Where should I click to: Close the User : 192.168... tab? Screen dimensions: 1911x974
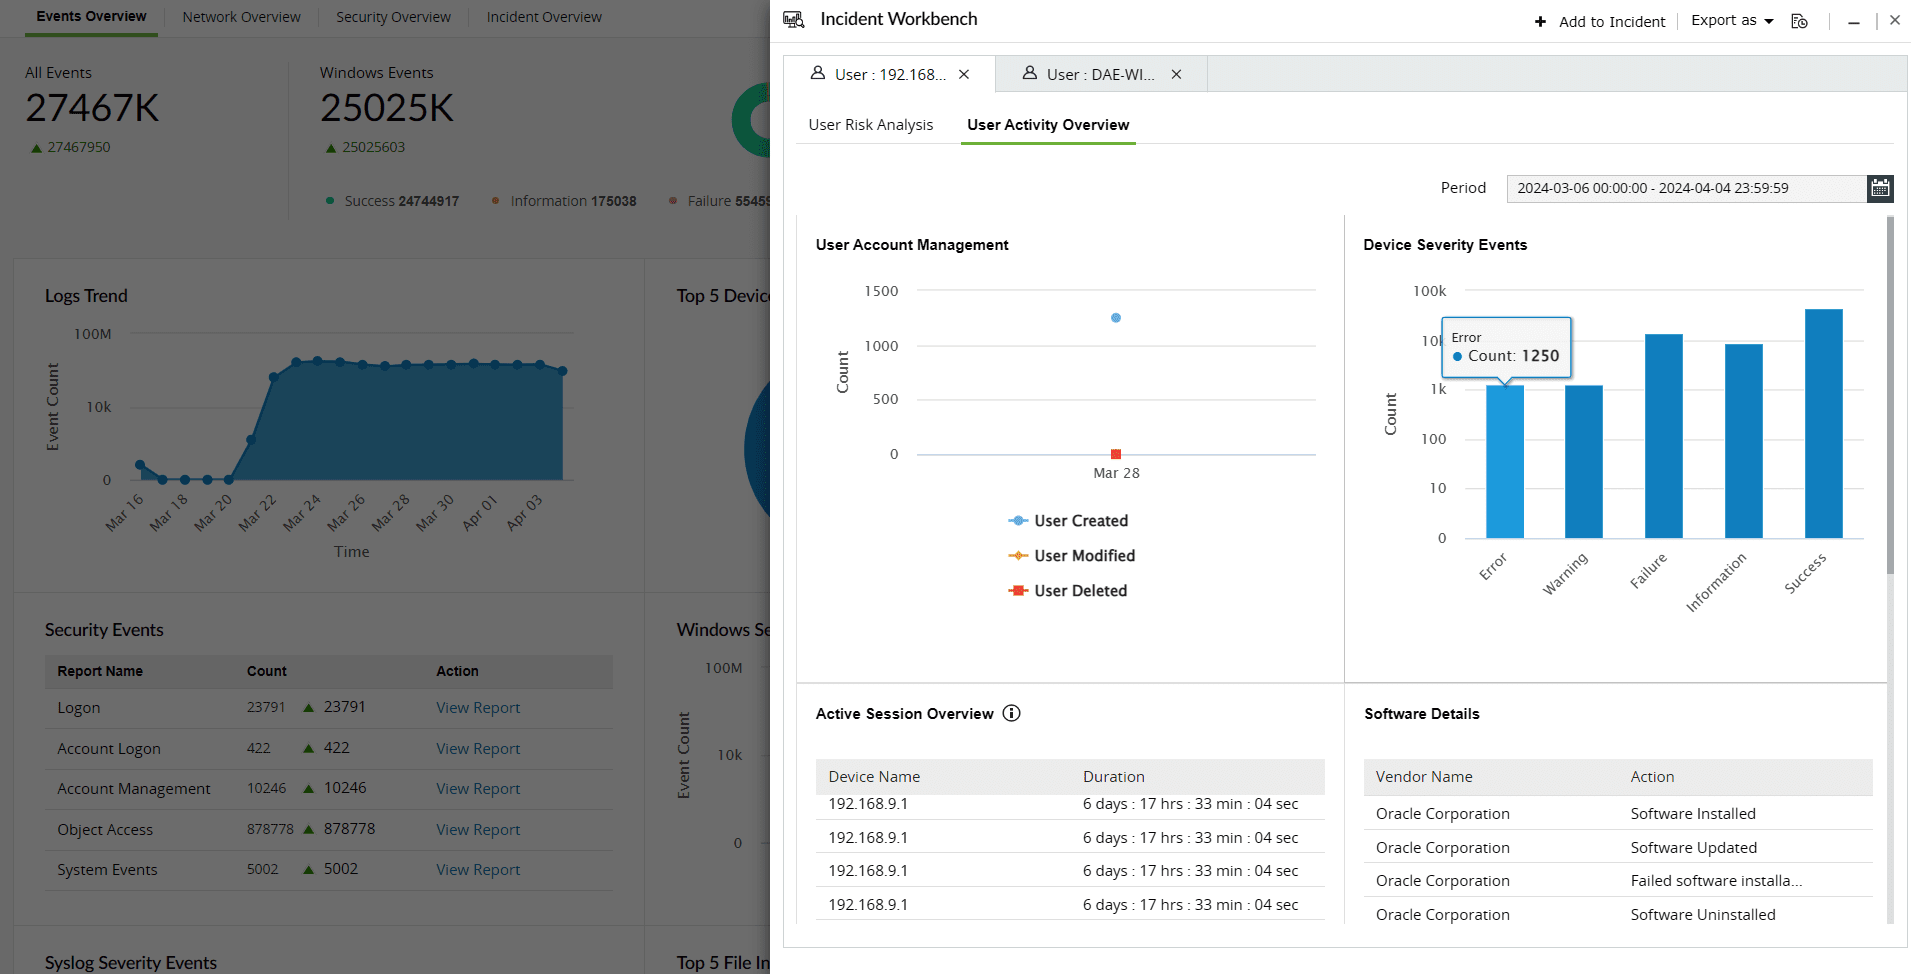click(964, 74)
